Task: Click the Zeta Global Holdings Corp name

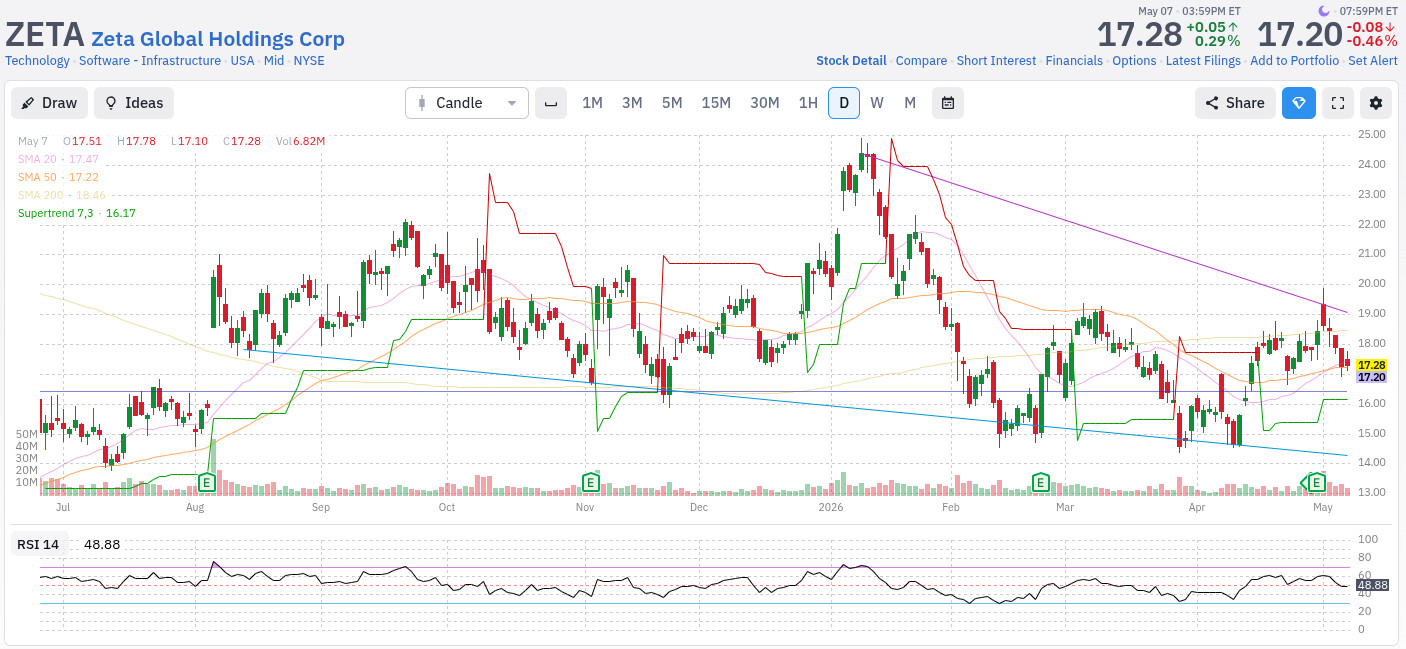Action: (x=218, y=39)
